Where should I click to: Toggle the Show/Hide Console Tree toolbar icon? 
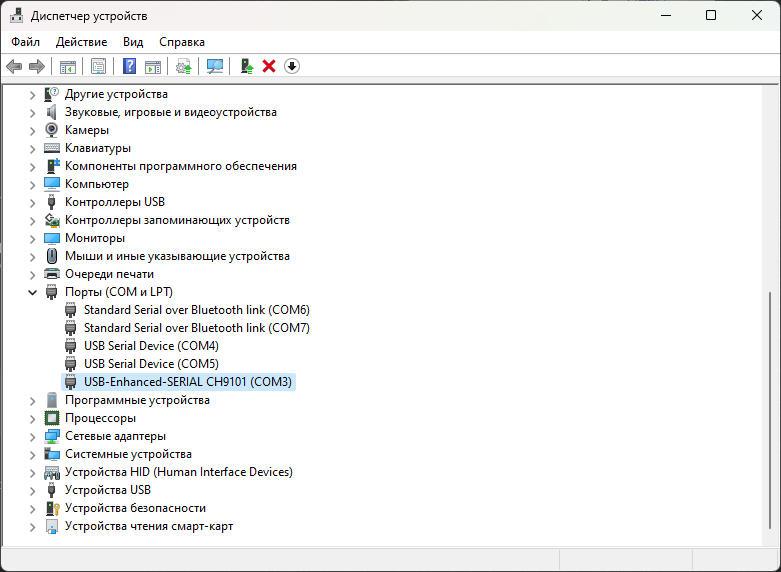click(x=68, y=66)
